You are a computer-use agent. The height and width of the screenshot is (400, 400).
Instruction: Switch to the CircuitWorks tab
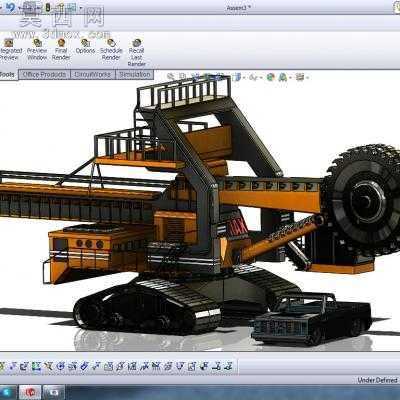tap(93, 74)
